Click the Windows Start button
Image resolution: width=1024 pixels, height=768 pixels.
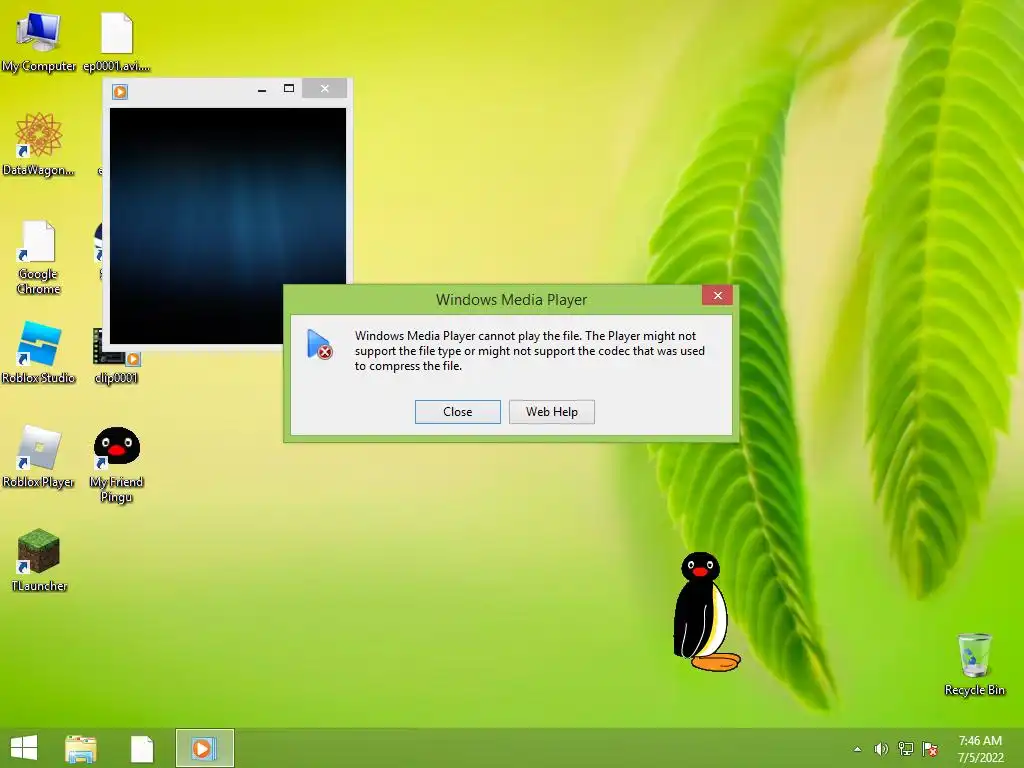[24, 748]
